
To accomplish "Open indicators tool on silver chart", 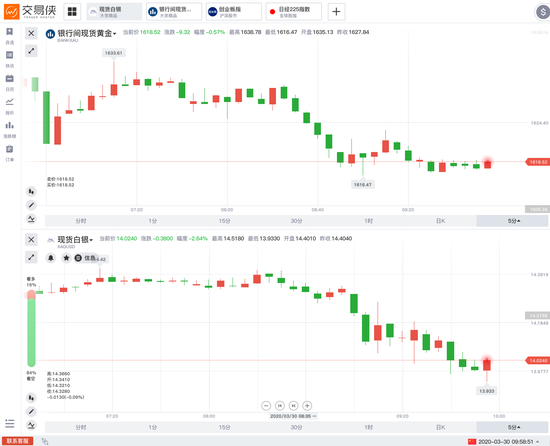I will 31,425.
